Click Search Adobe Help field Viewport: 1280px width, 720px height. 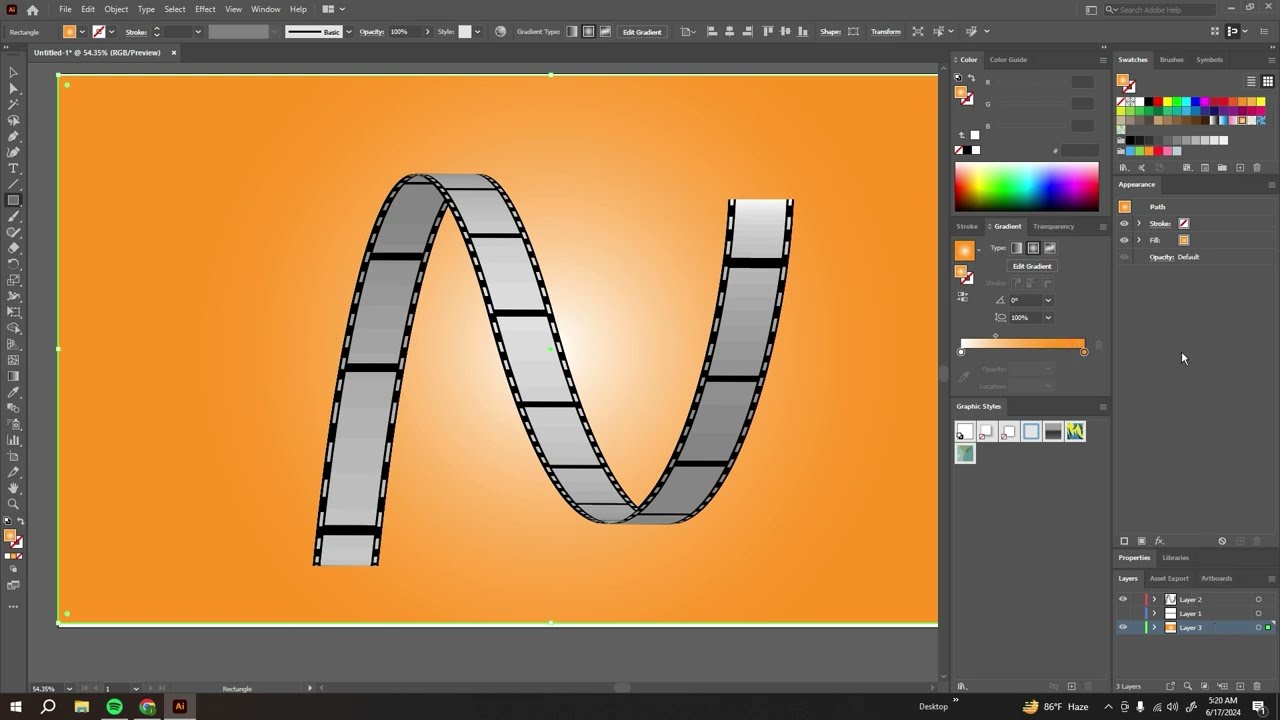point(1158,9)
